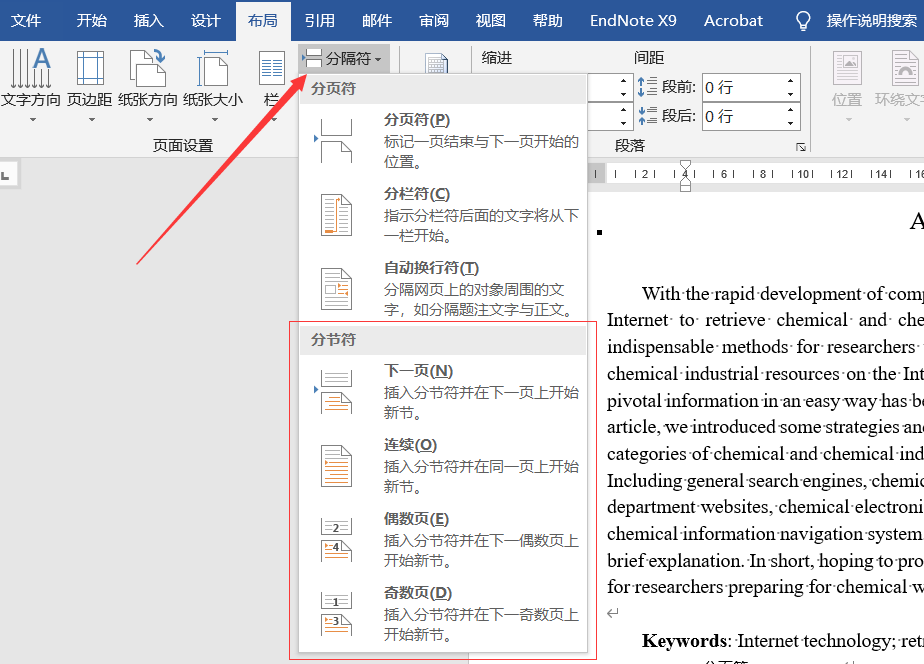
Task: Switch to the 邮件 tab
Action: point(377,21)
